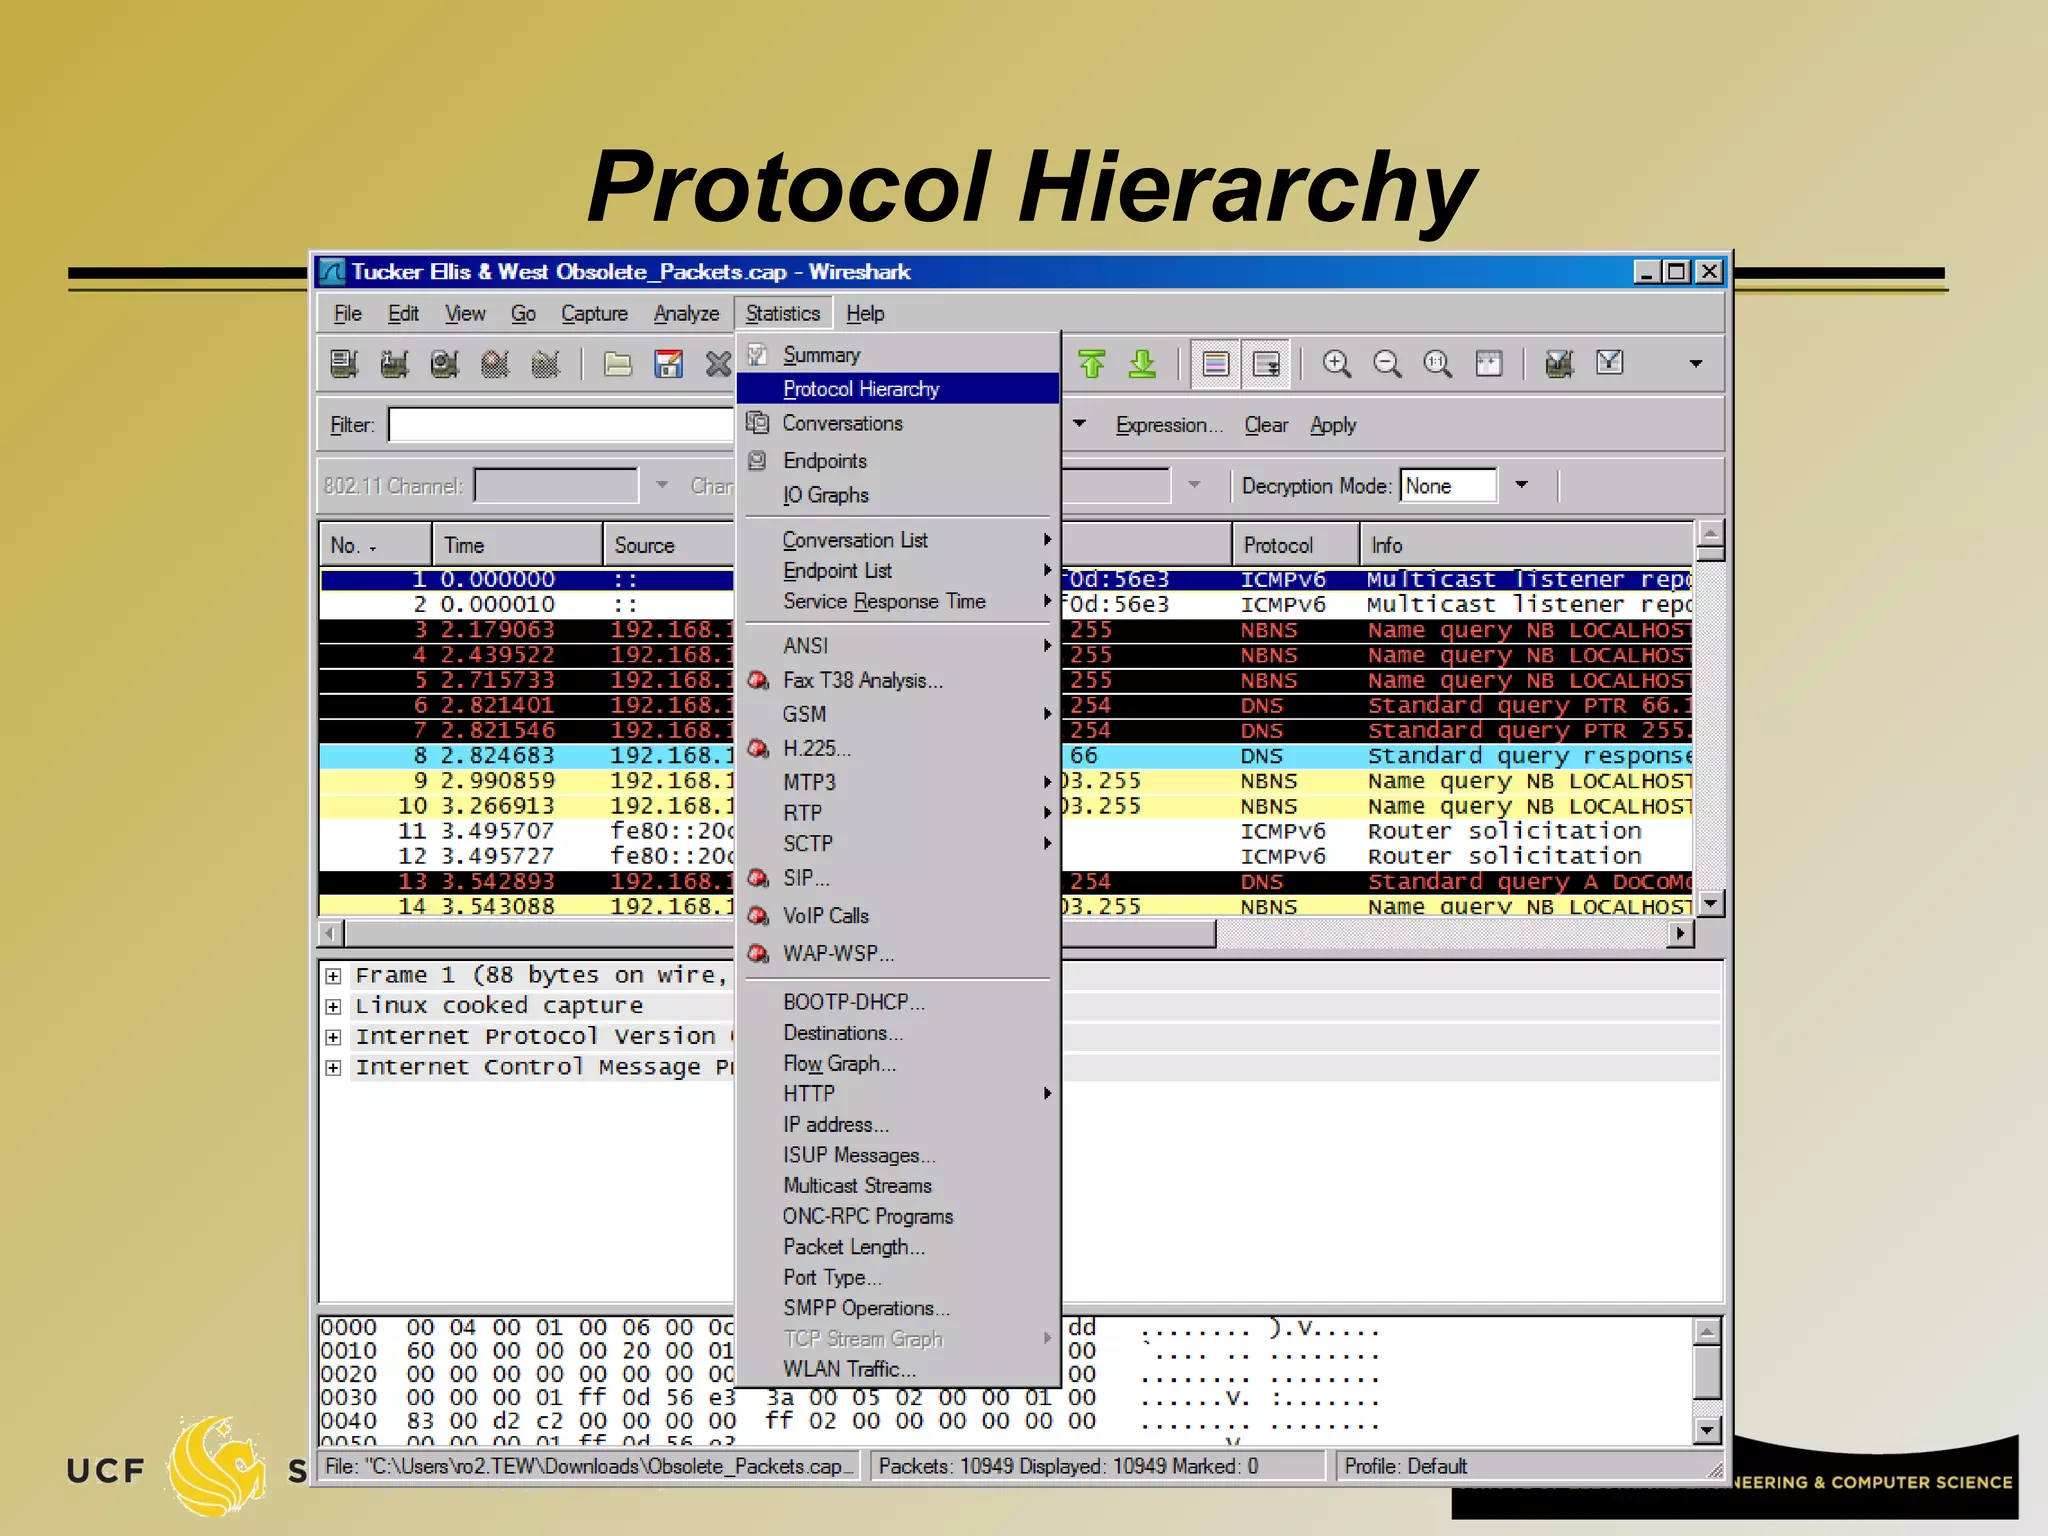Click the Apply filter button
The image size is (2048, 1536).
coord(1333,425)
